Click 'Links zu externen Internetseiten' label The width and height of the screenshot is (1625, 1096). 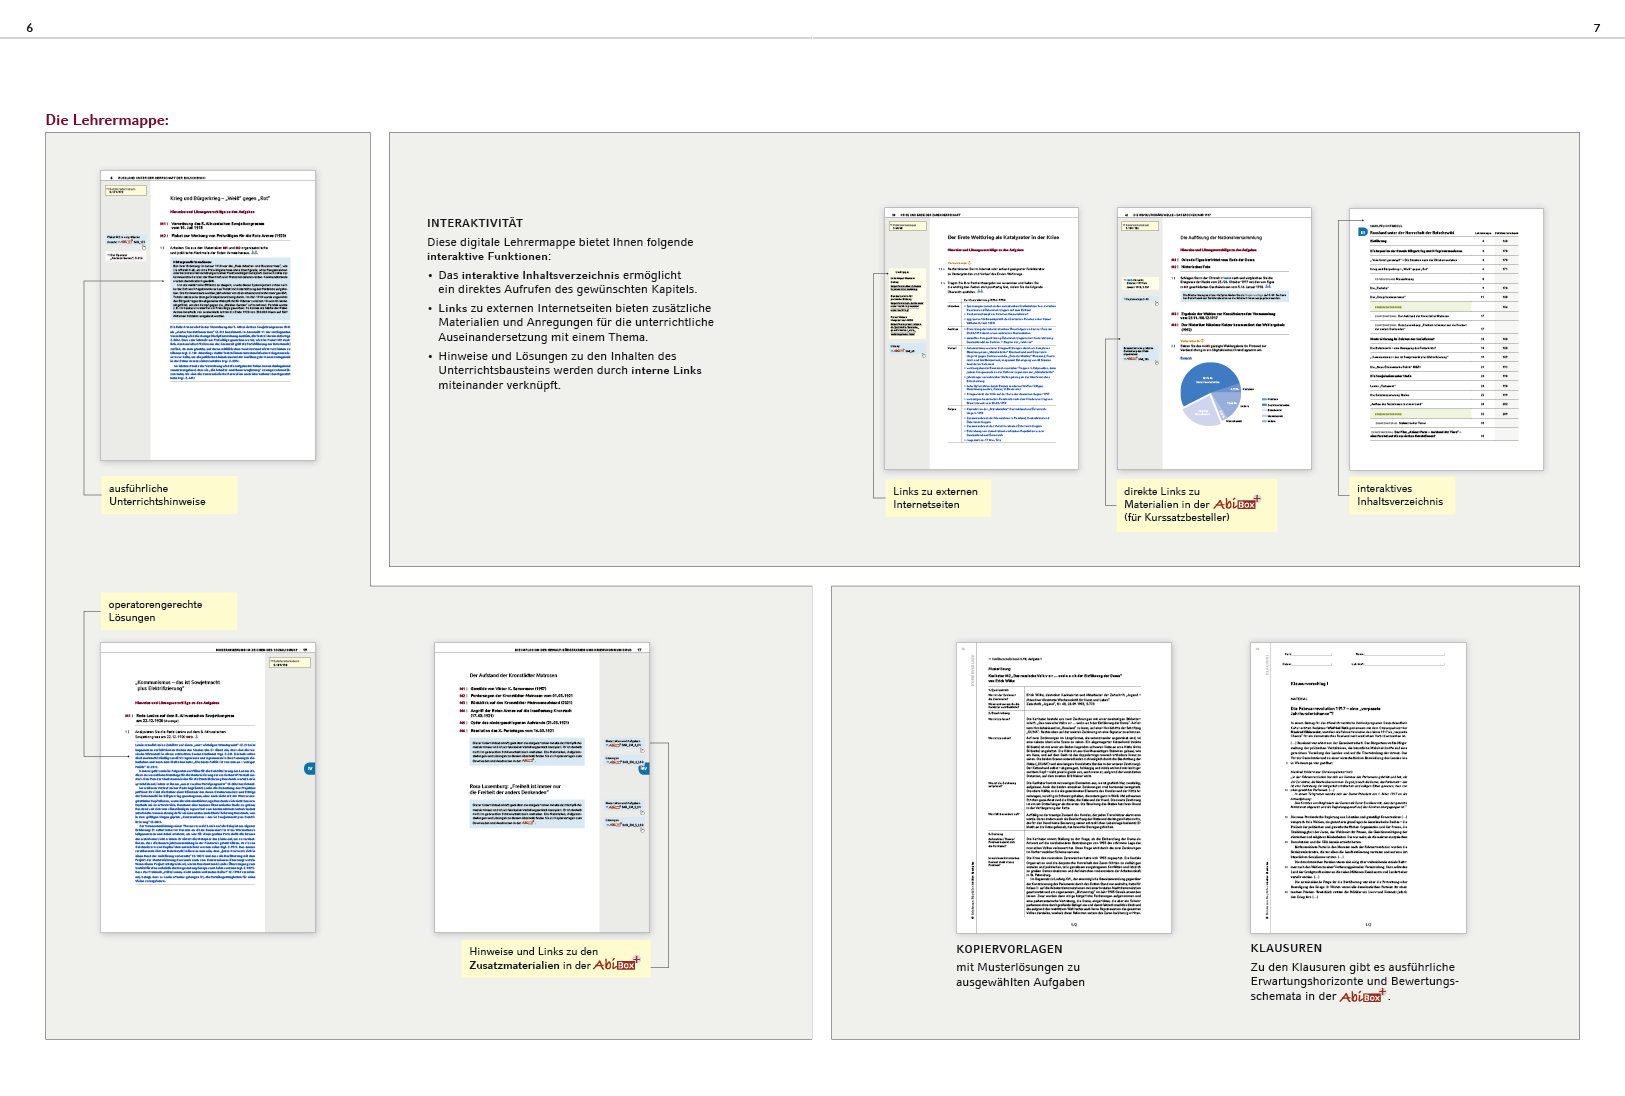(x=935, y=498)
